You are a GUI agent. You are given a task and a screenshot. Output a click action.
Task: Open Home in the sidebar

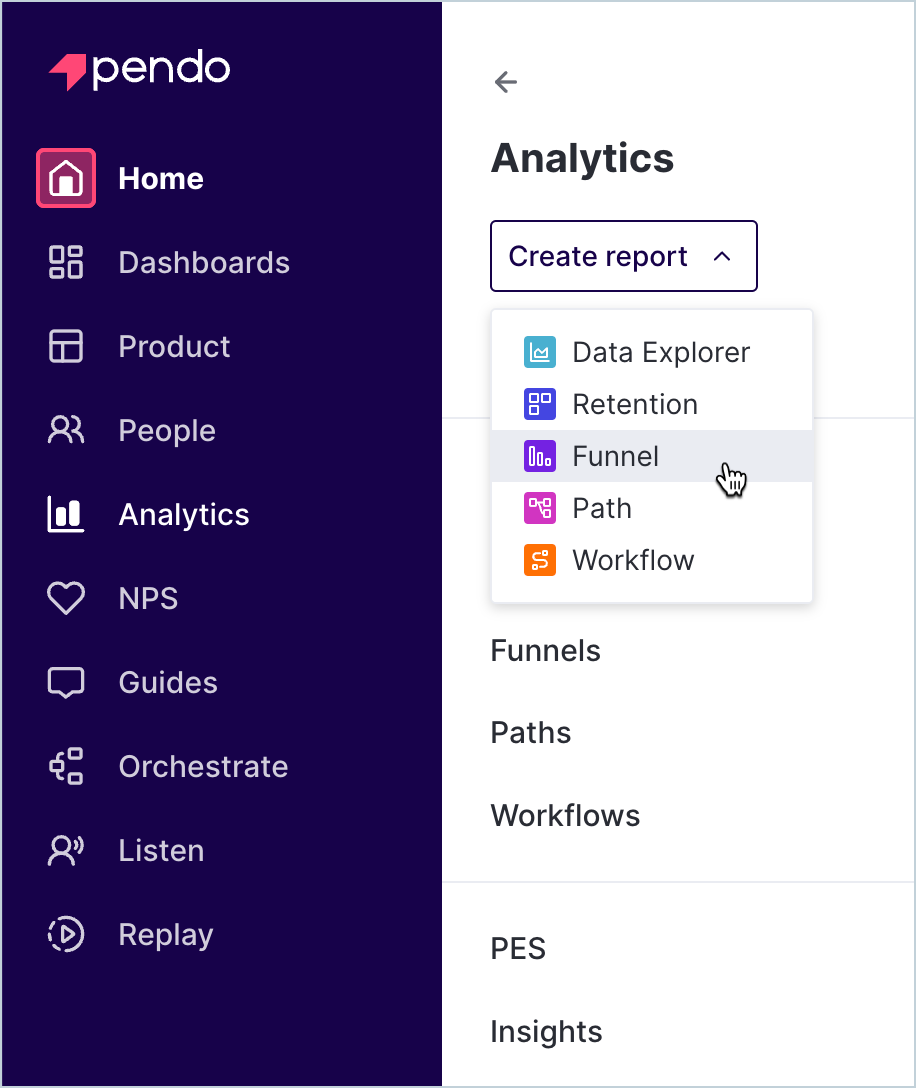[x=161, y=179]
